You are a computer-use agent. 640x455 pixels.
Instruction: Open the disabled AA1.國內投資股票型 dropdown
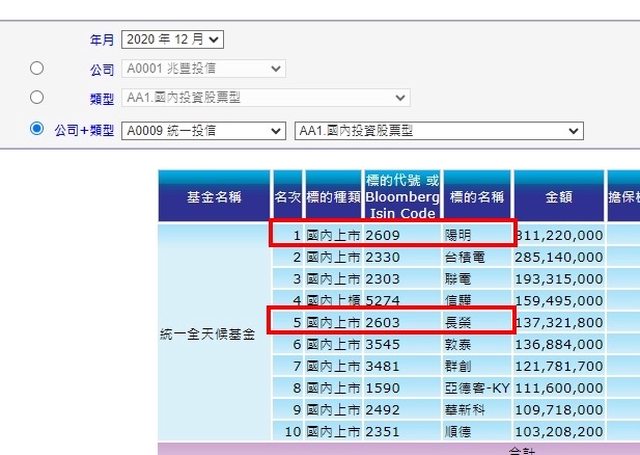(x=265, y=98)
